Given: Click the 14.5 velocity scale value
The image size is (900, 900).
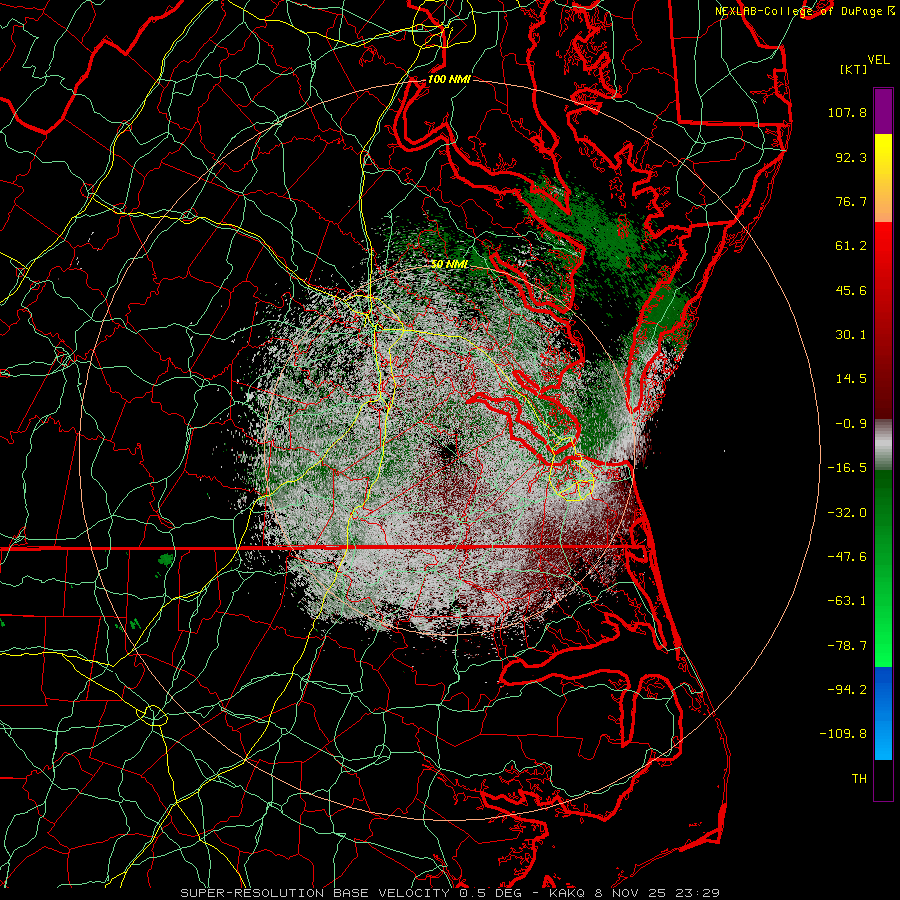Looking at the screenshot, I should pyautogui.click(x=851, y=378).
